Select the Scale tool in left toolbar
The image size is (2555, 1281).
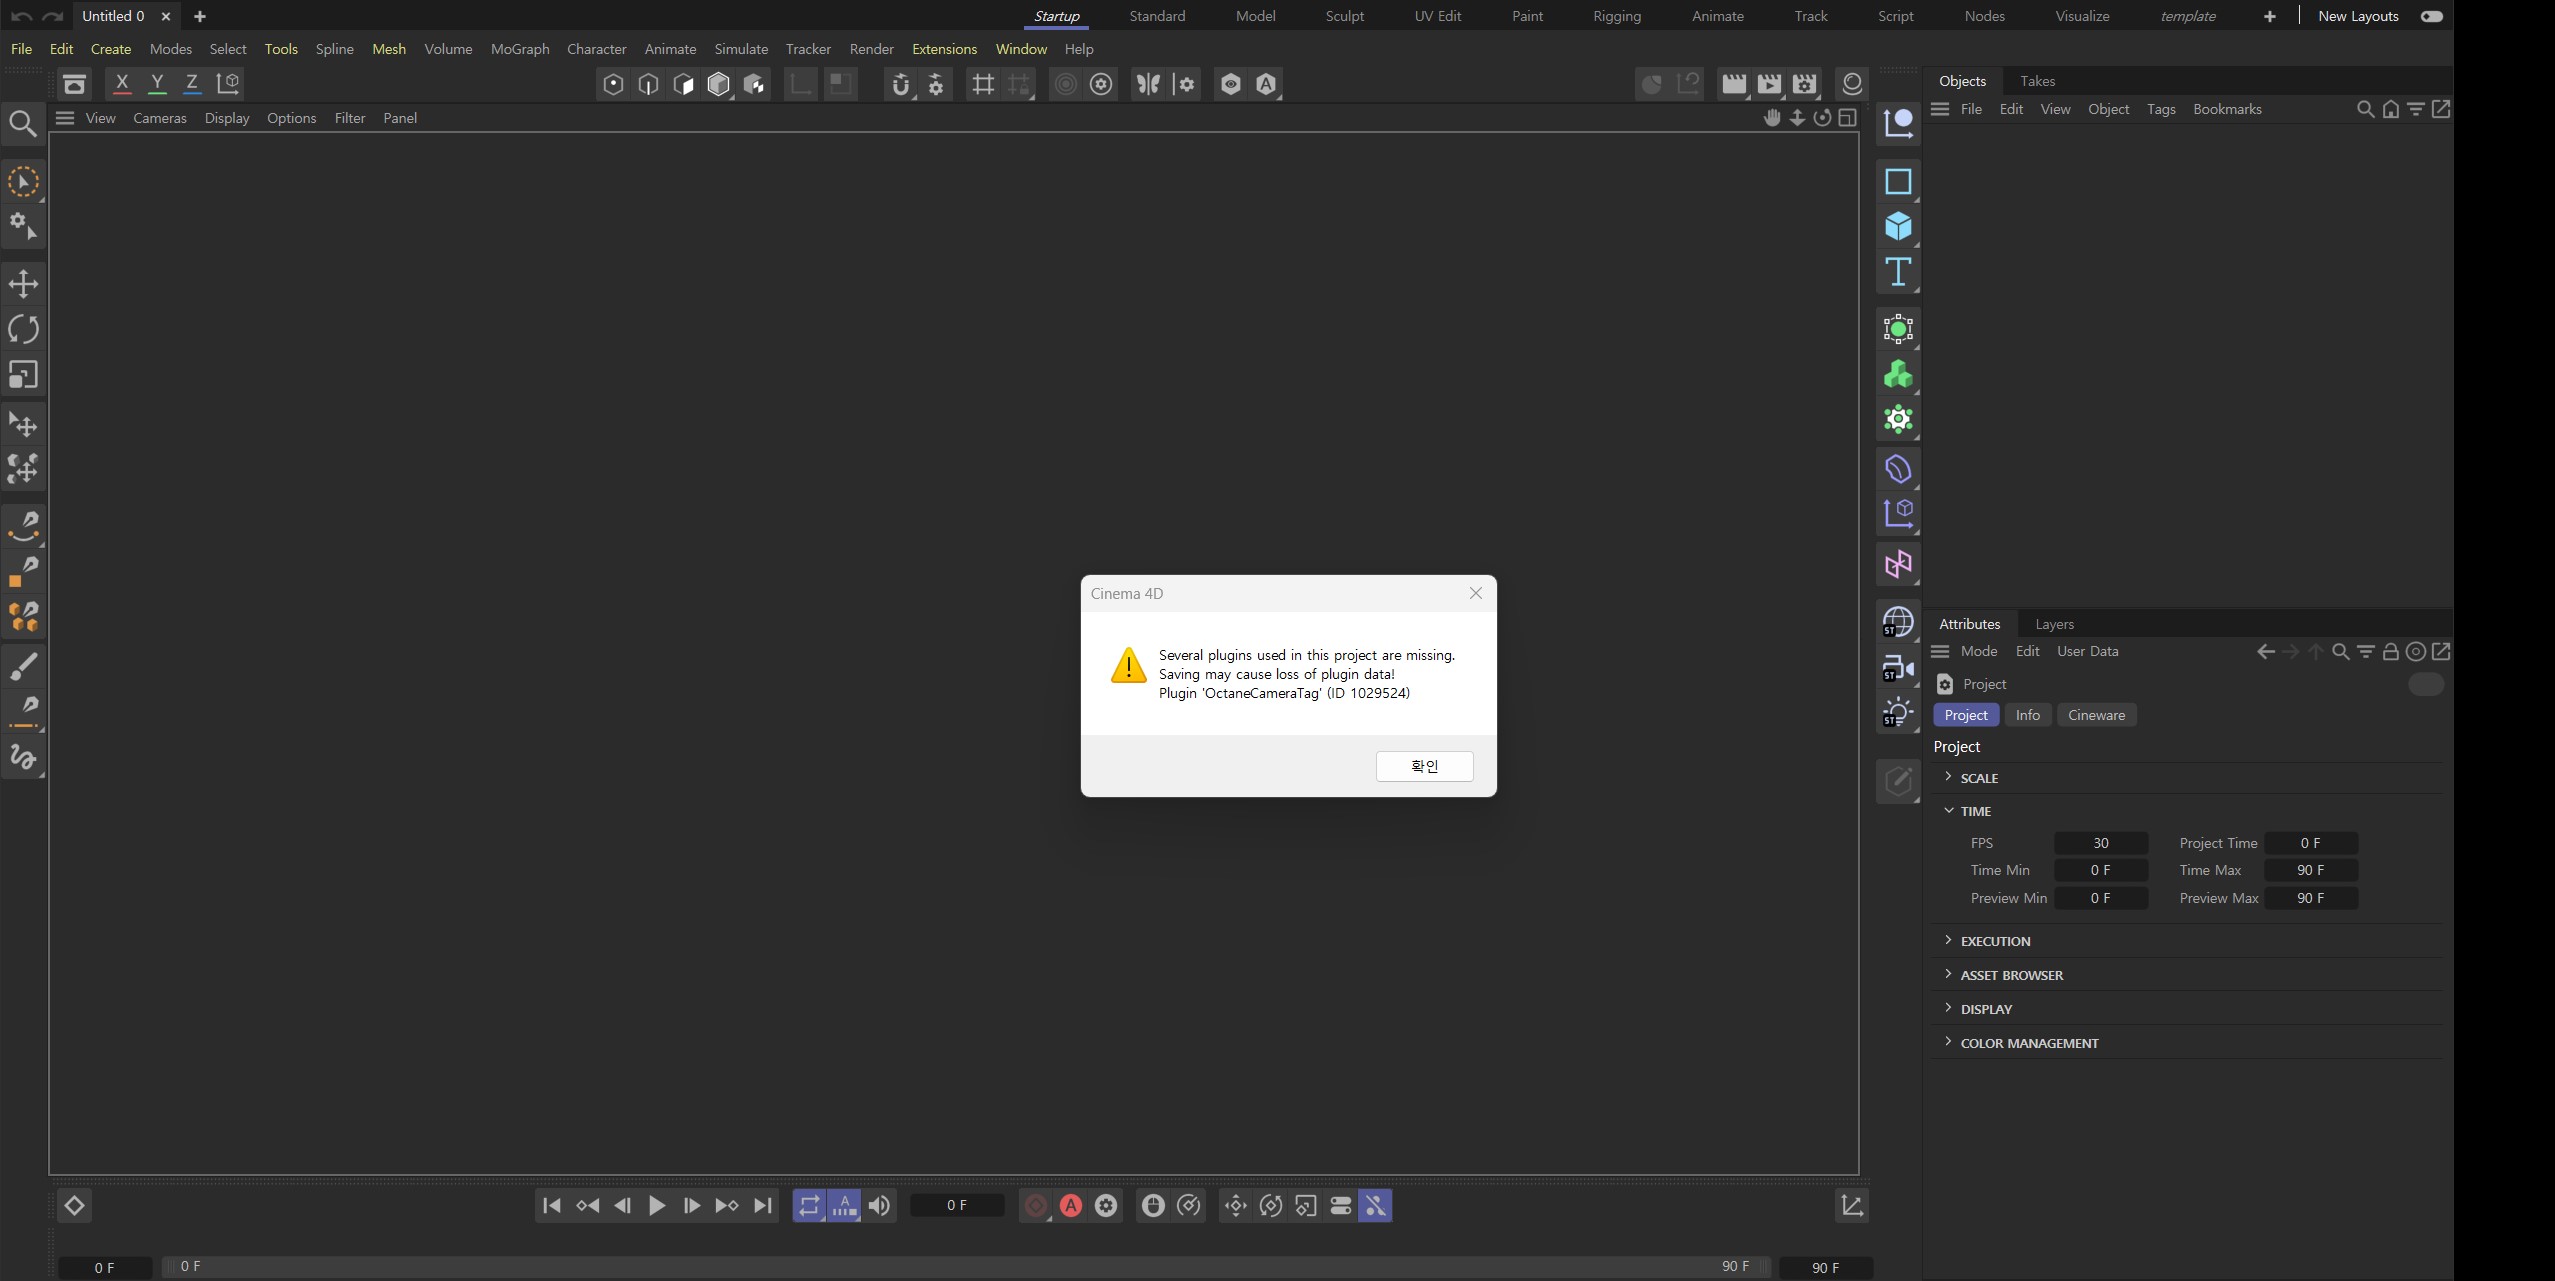tap(23, 375)
